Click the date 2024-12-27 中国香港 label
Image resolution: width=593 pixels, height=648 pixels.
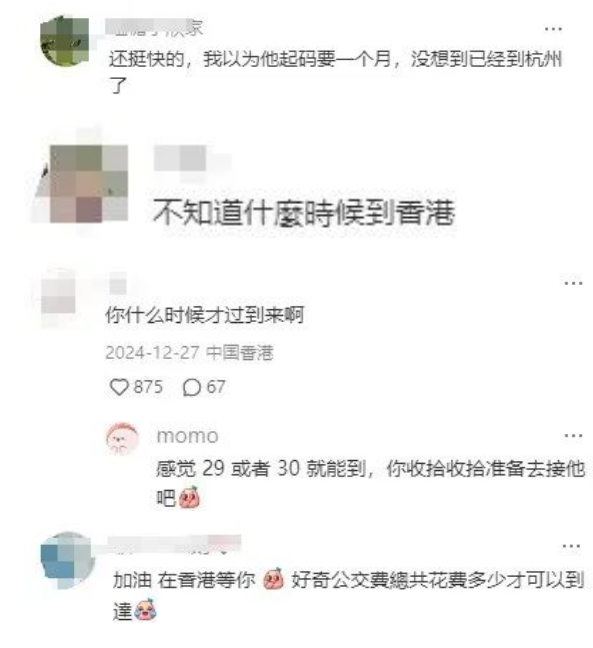point(189,353)
